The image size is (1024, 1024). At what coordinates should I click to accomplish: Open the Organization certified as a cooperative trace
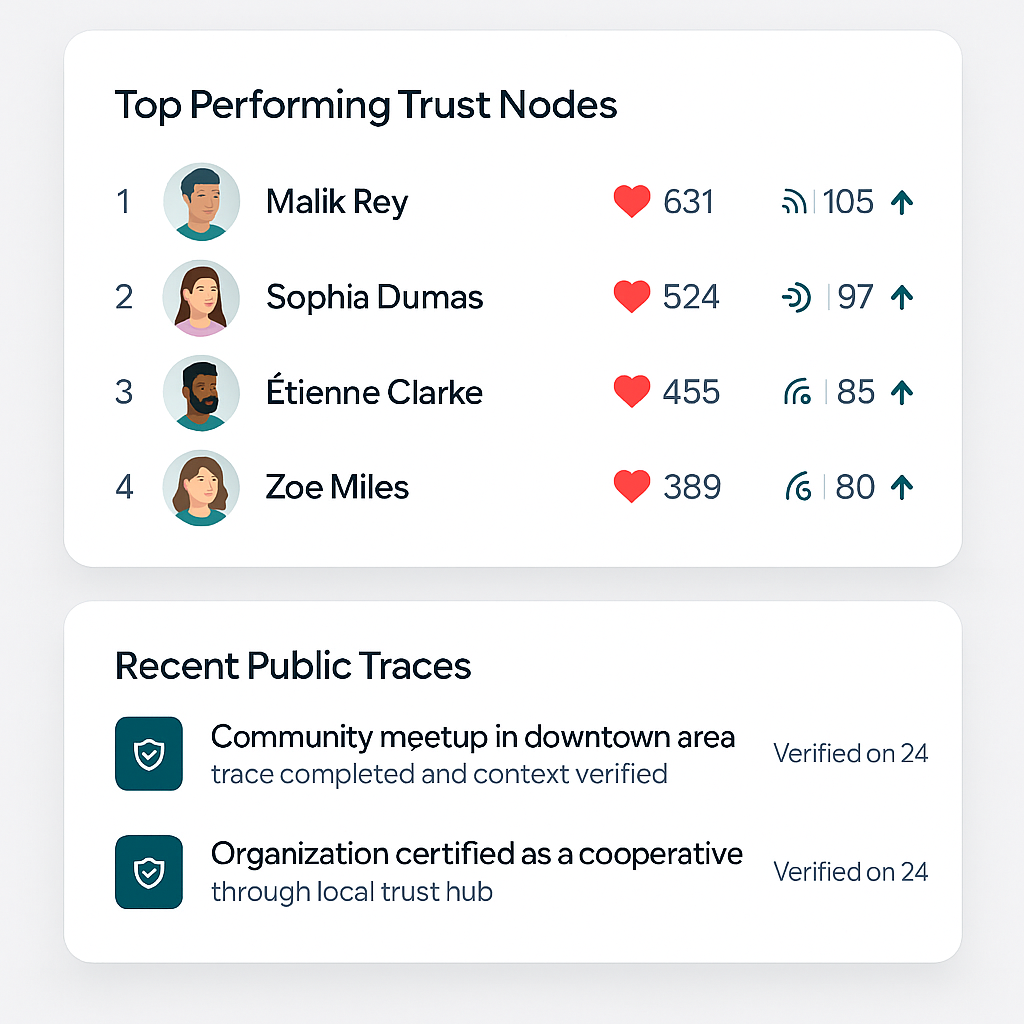click(477, 854)
